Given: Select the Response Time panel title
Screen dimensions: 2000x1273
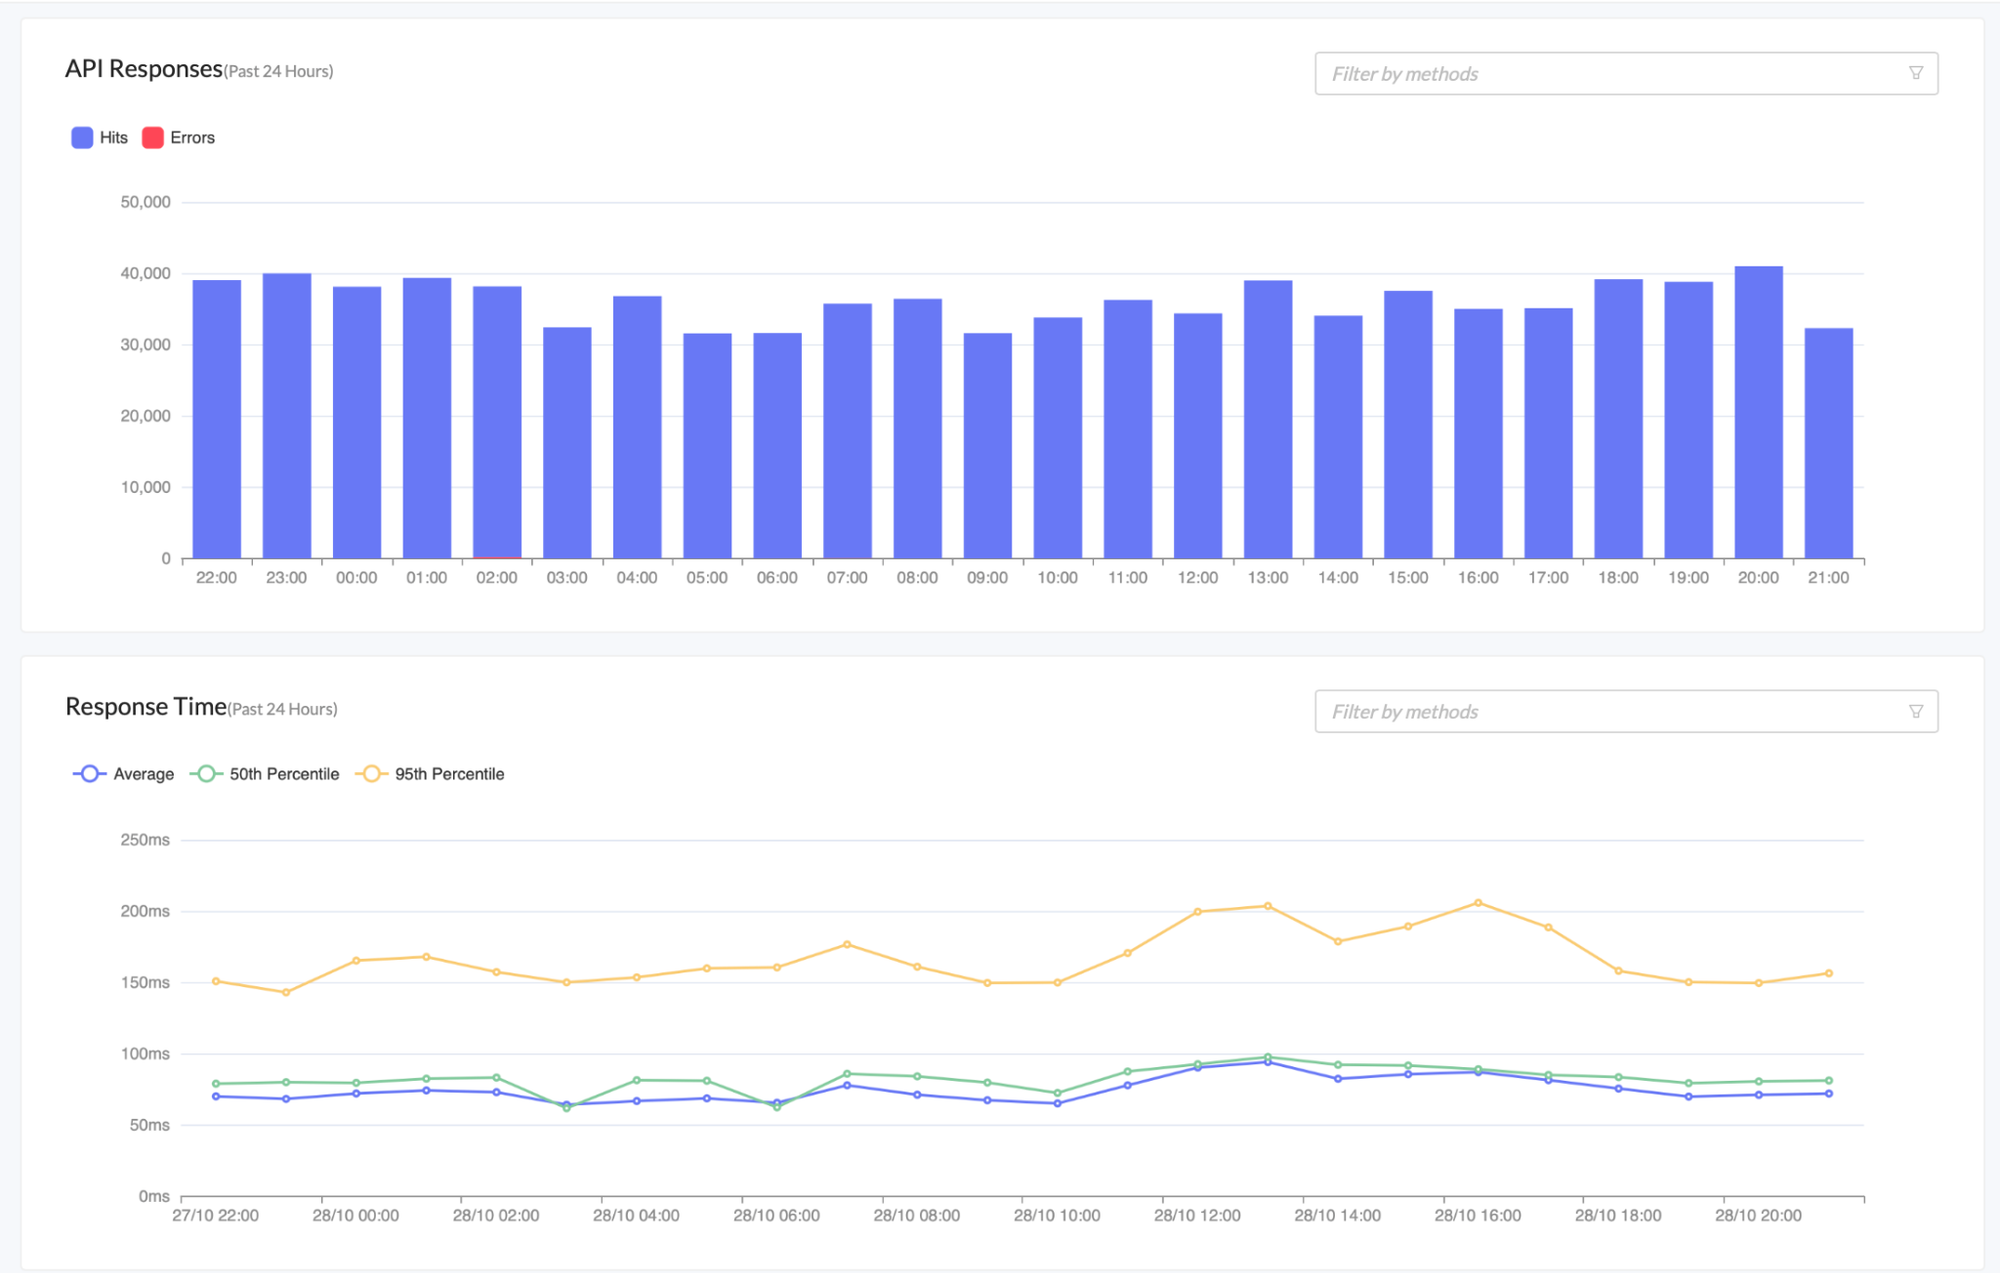Looking at the screenshot, I should 146,706.
